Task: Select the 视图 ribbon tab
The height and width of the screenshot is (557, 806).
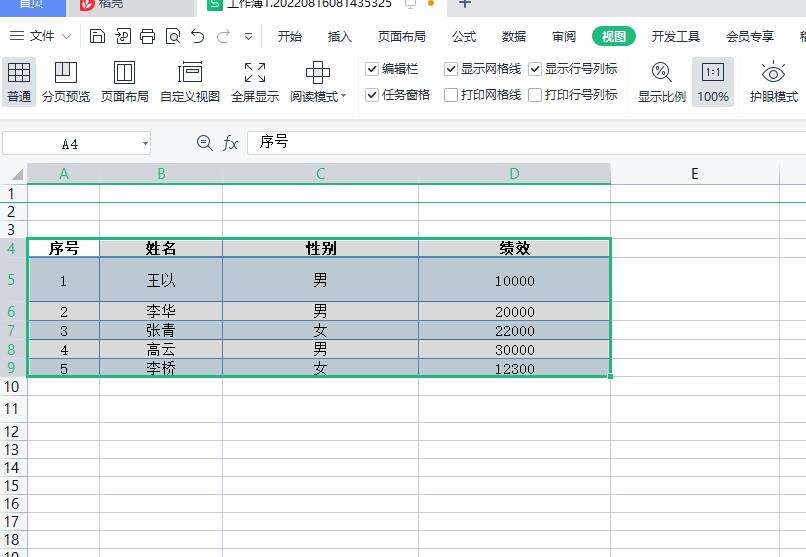Action: click(x=614, y=36)
